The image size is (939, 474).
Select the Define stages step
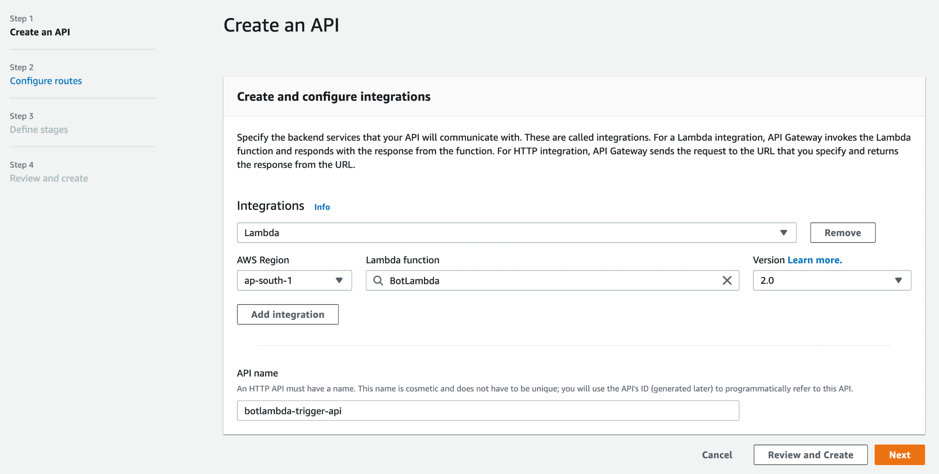pyautogui.click(x=39, y=130)
